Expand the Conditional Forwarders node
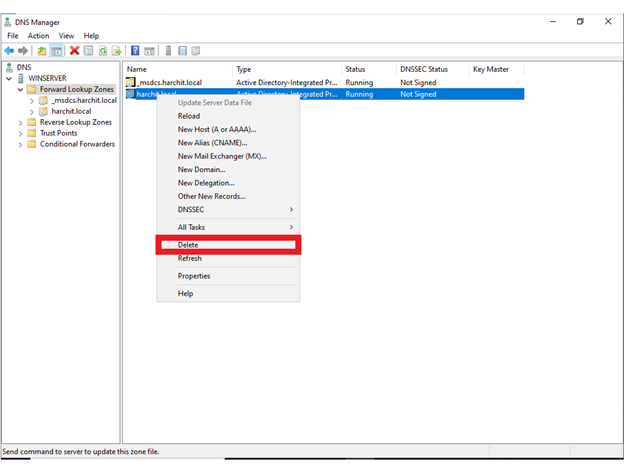 pos(20,144)
